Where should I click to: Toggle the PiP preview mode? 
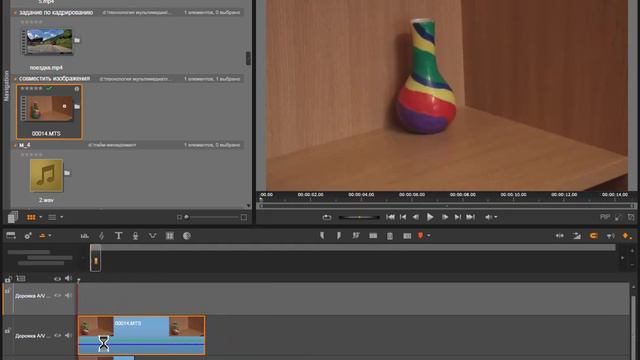604,217
